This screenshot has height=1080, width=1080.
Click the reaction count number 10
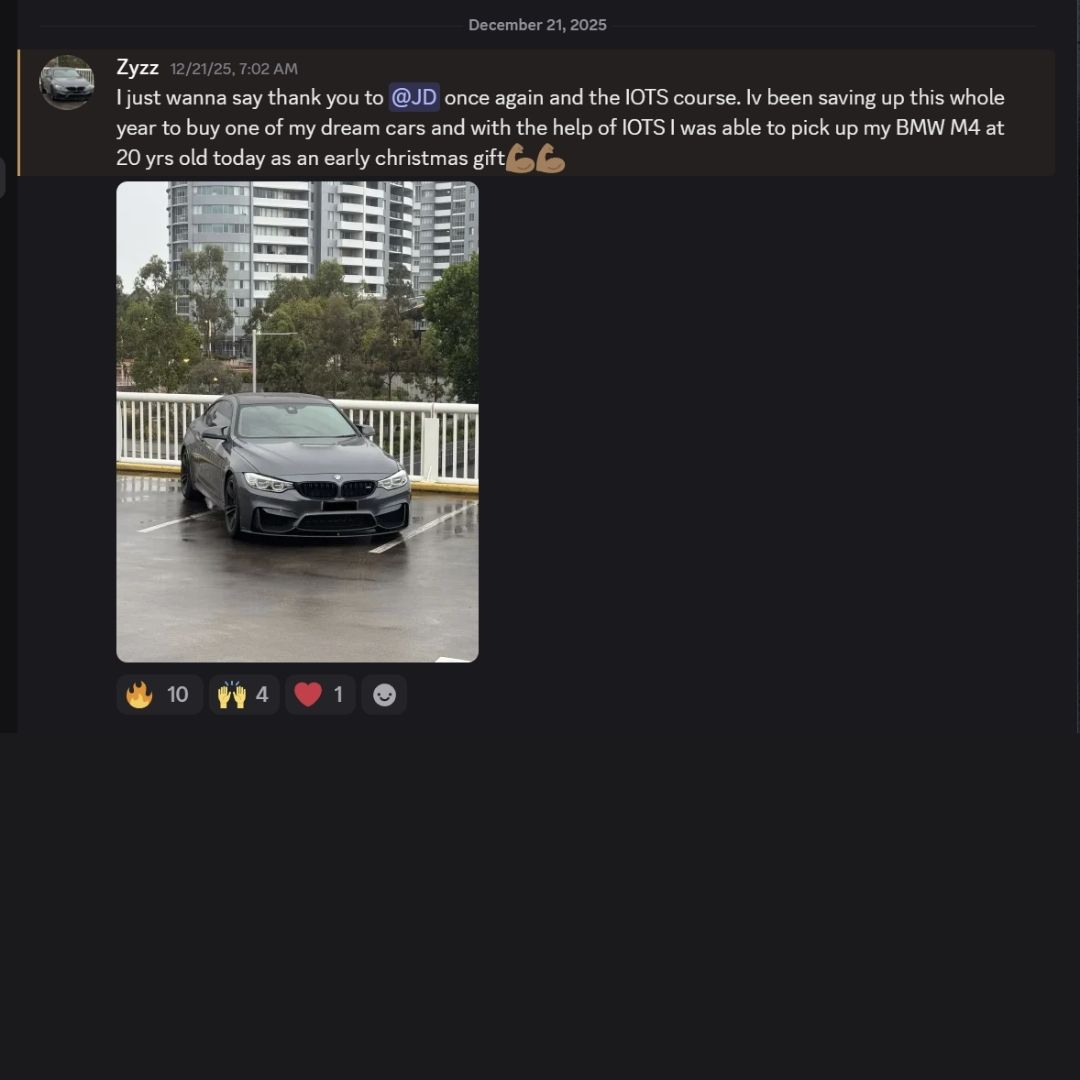(x=177, y=694)
